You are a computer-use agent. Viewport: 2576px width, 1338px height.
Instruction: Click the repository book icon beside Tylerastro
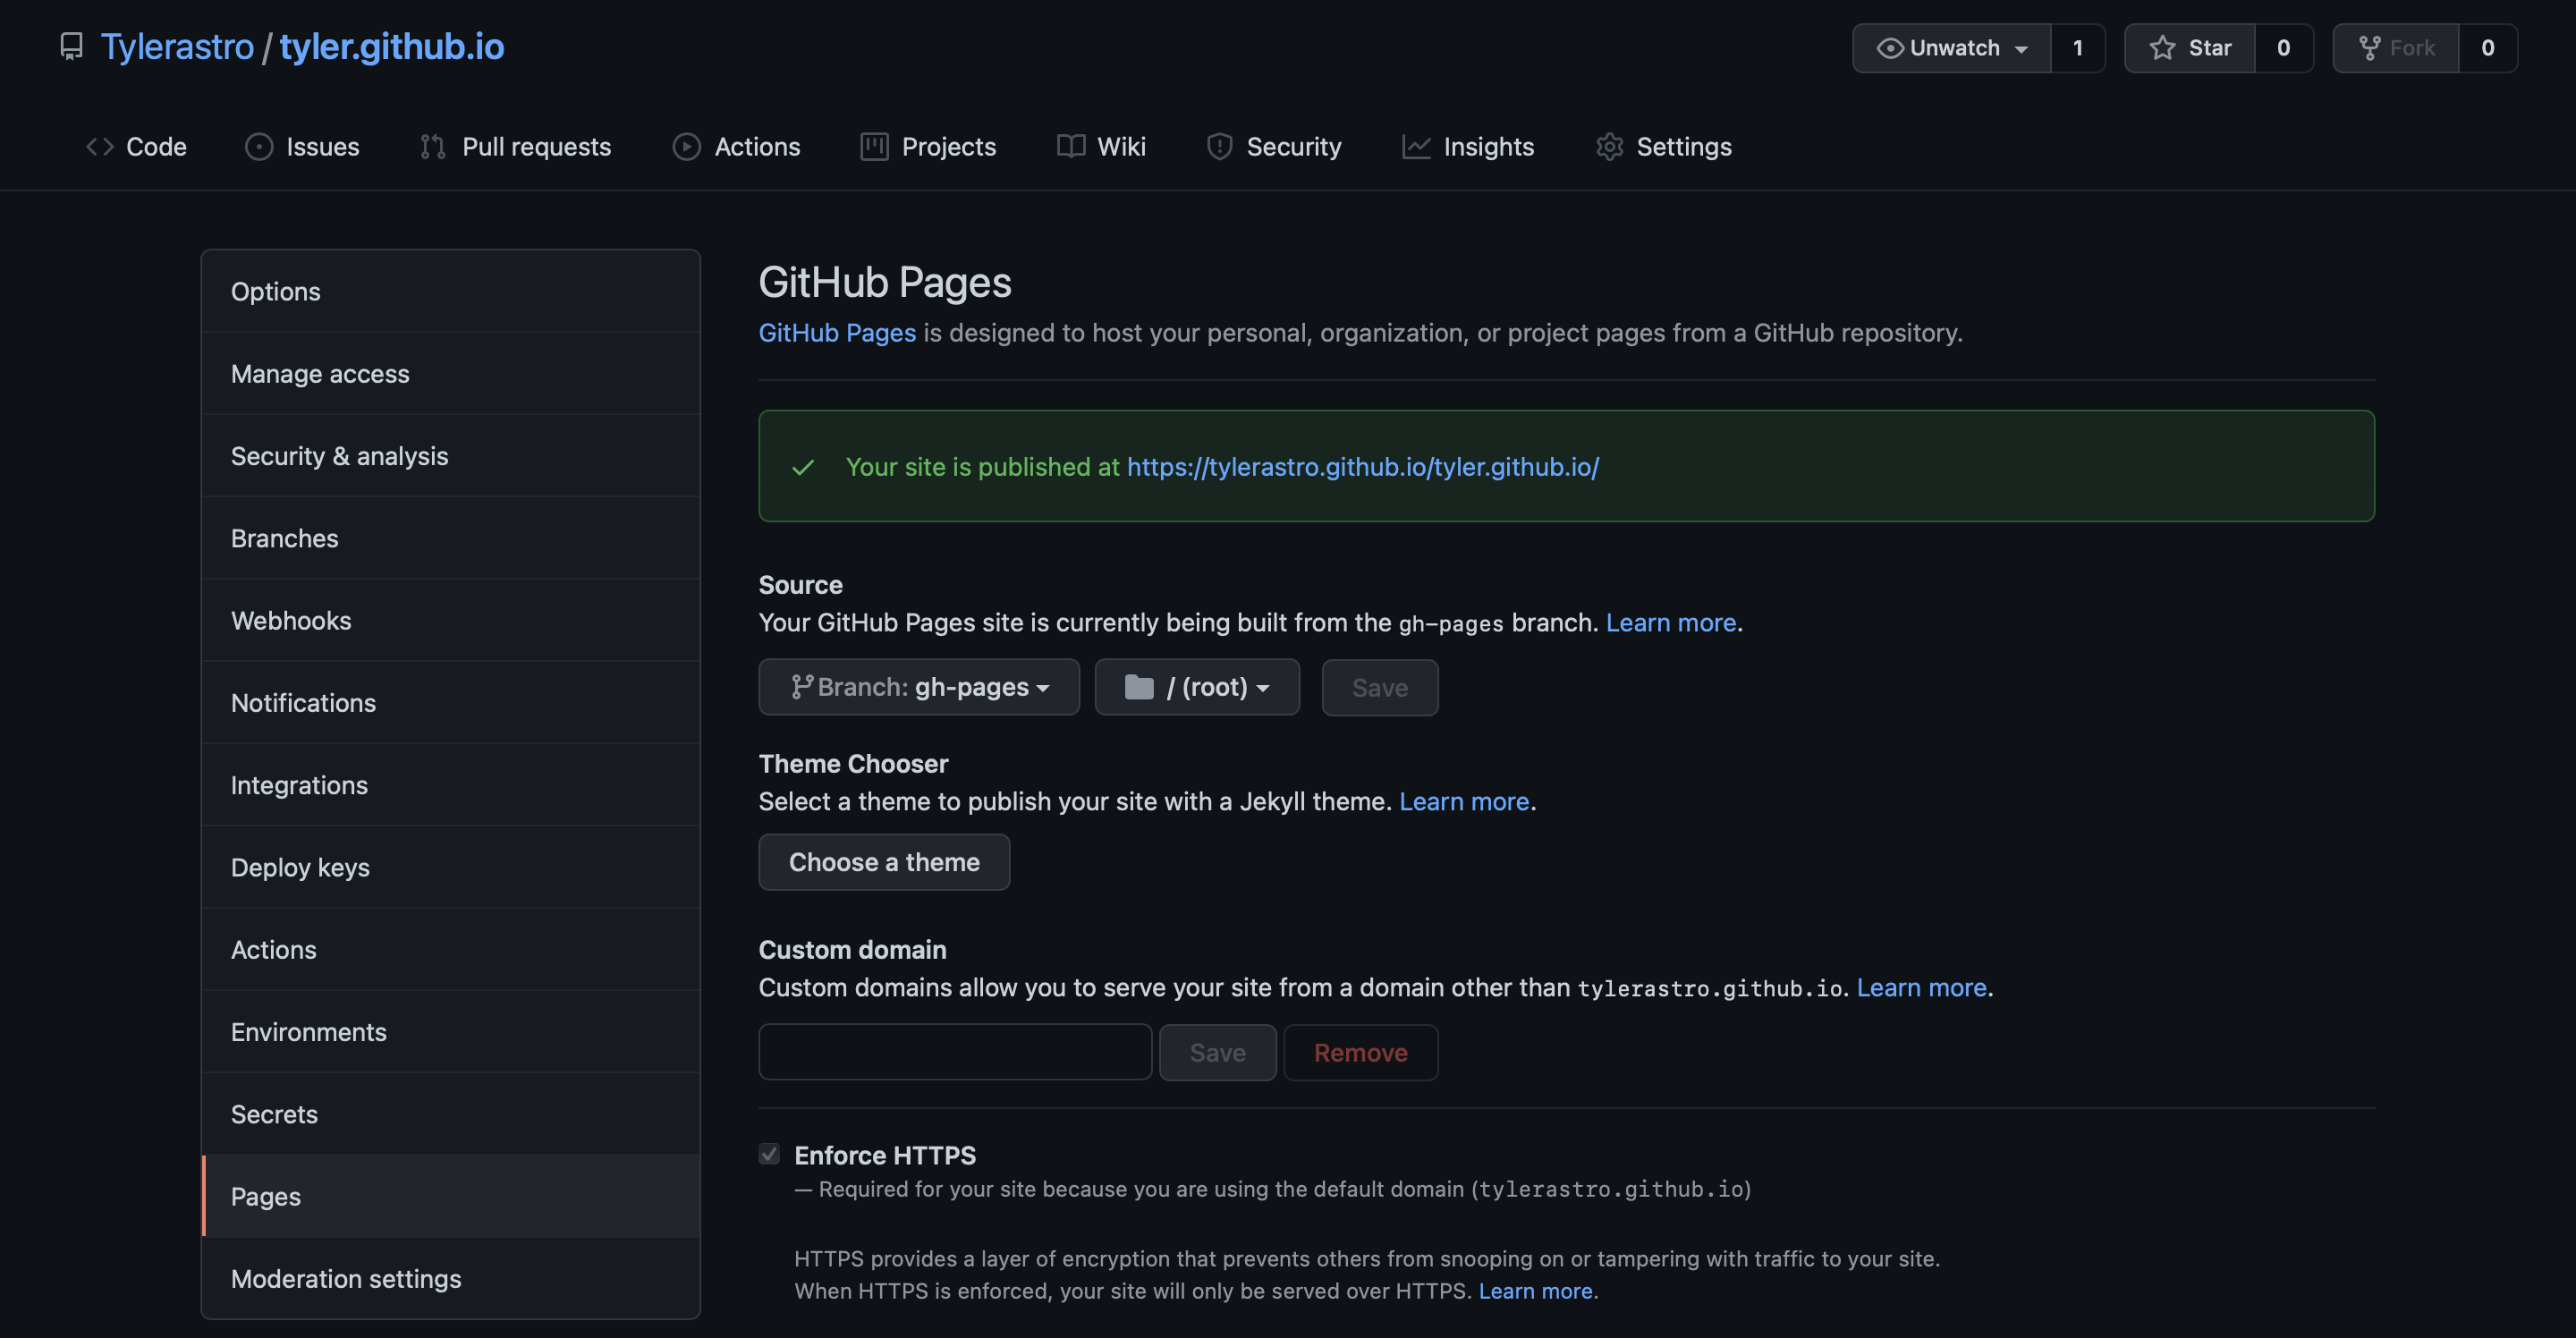[71, 47]
